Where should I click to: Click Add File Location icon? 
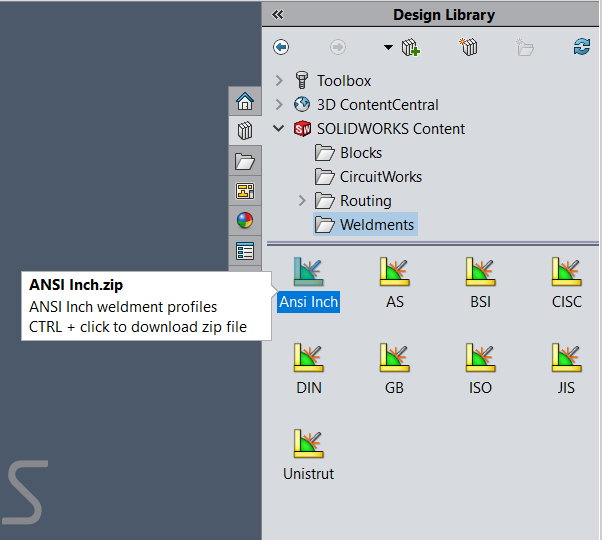(x=468, y=47)
